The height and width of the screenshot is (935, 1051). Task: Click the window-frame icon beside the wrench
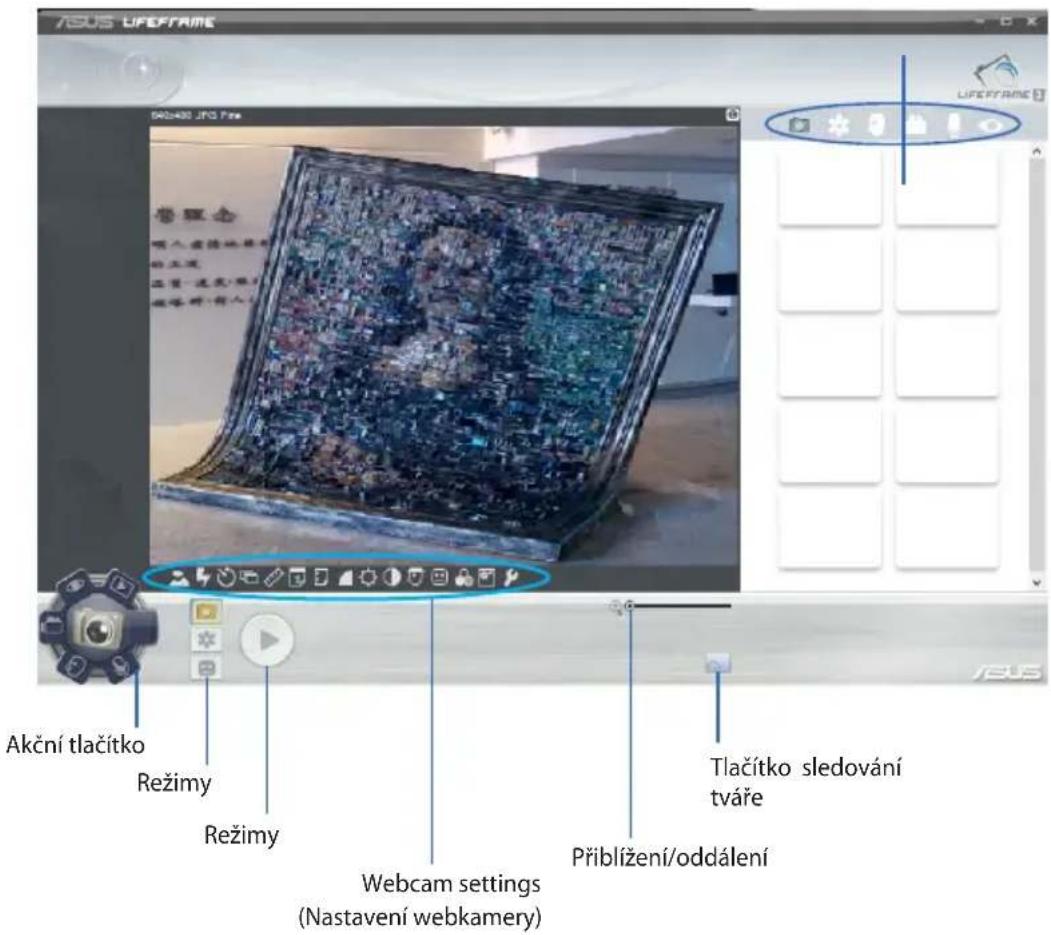click(x=487, y=577)
